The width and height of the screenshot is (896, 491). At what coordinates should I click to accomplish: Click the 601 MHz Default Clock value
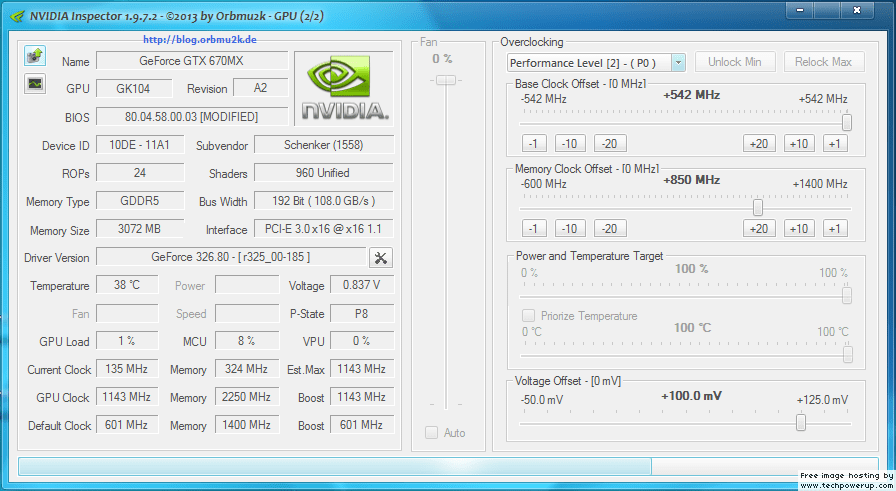coord(127,425)
